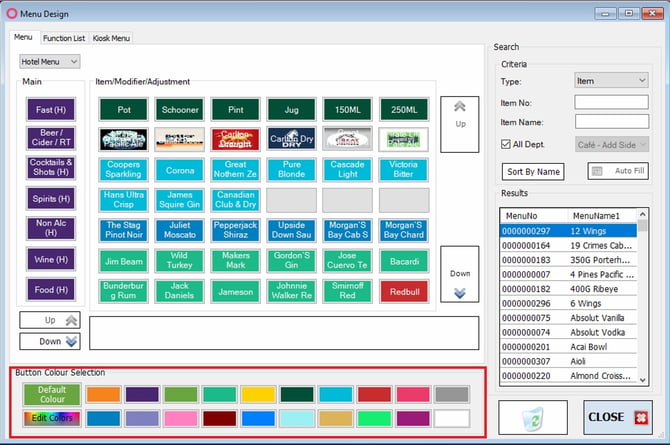This screenshot has height=445, width=670.
Task: Click the 250ML size button
Action: 404,109
